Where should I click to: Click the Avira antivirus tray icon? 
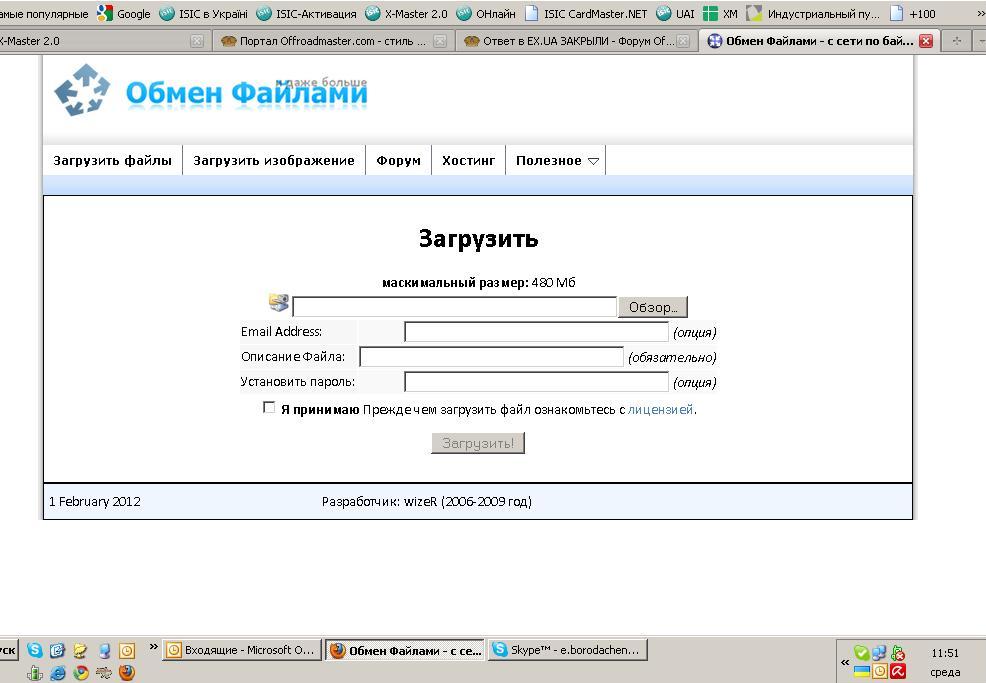click(898, 671)
